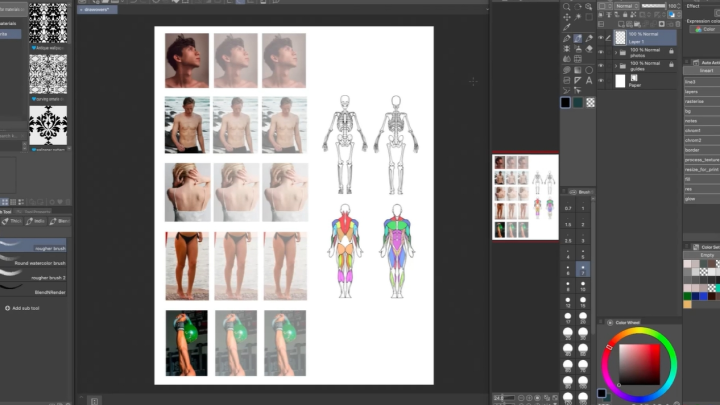Click the Navigator canvas thumbnail
Image resolution: width=720 pixels, height=405 pixels.
(525, 197)
